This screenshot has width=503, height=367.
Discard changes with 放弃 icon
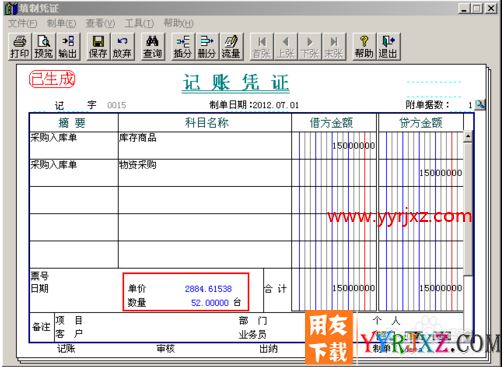(122, 46)
